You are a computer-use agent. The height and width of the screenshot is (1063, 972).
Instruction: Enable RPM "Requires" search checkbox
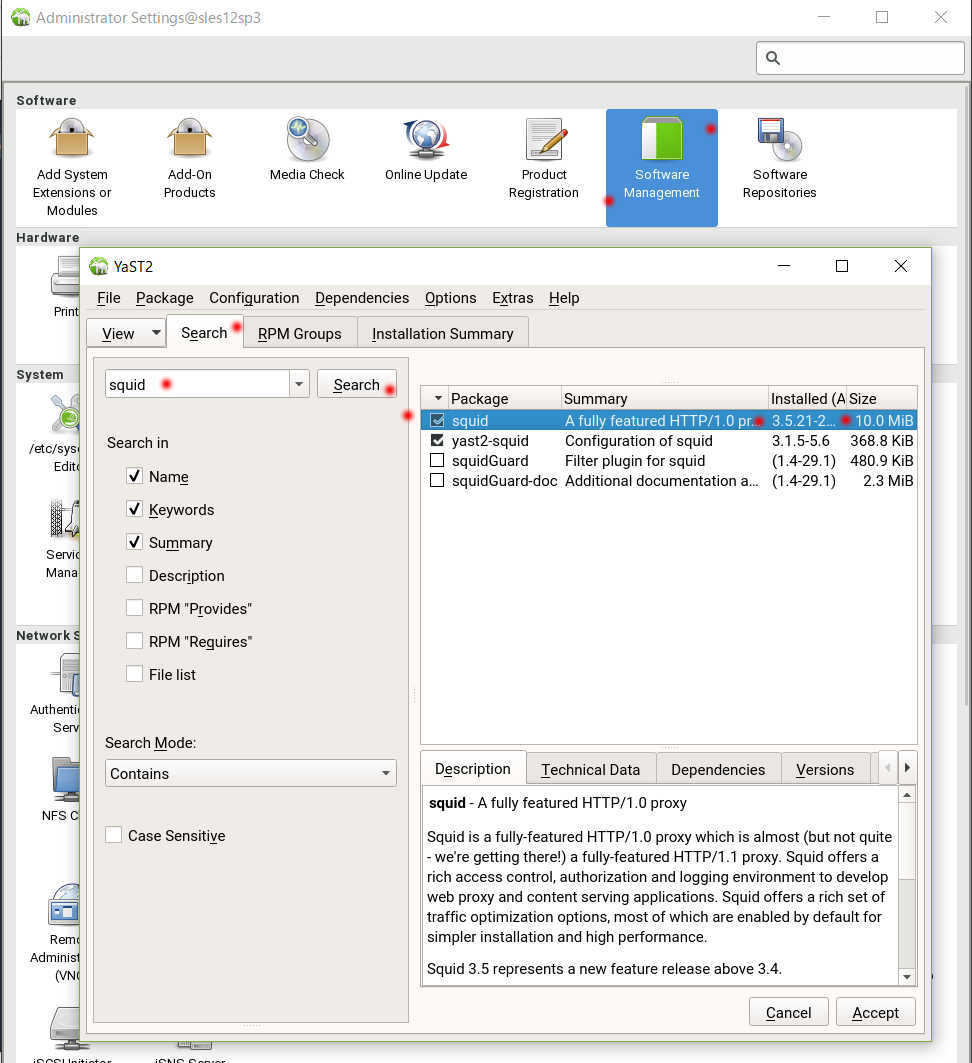pos(134,641)
